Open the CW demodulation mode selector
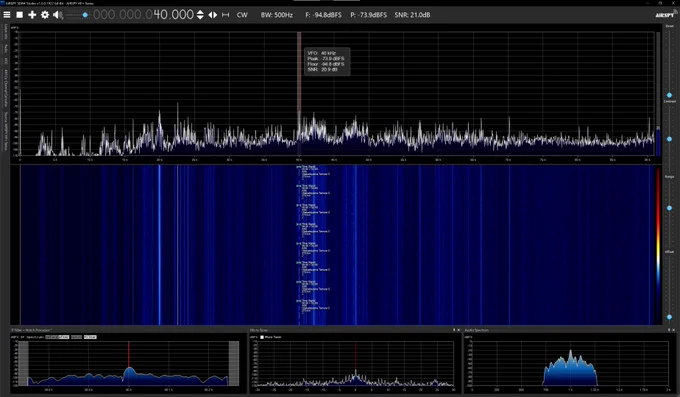Viewport: 680px width, 397px height. (242, 15)
